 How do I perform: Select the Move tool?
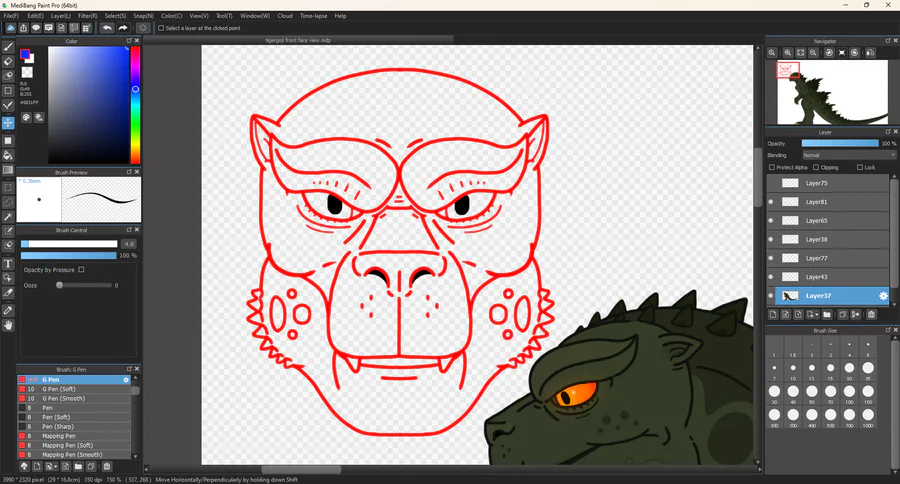[8, 123]
